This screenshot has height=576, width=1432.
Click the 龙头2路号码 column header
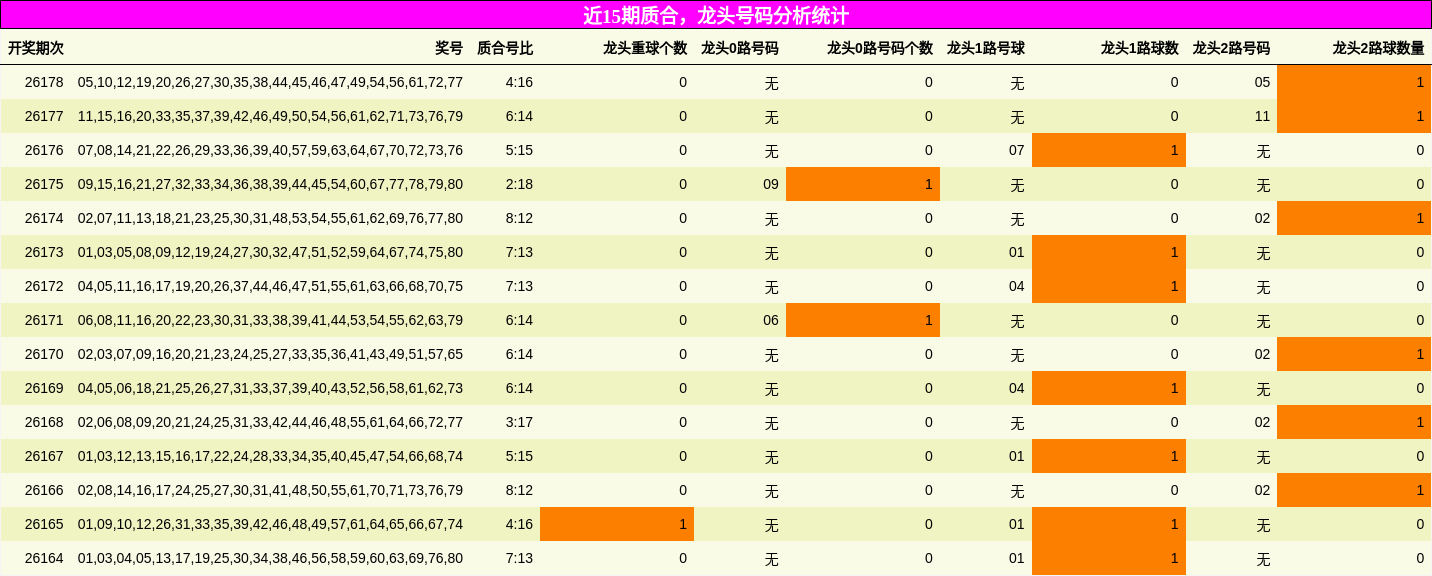click(x=1231, y=48)
